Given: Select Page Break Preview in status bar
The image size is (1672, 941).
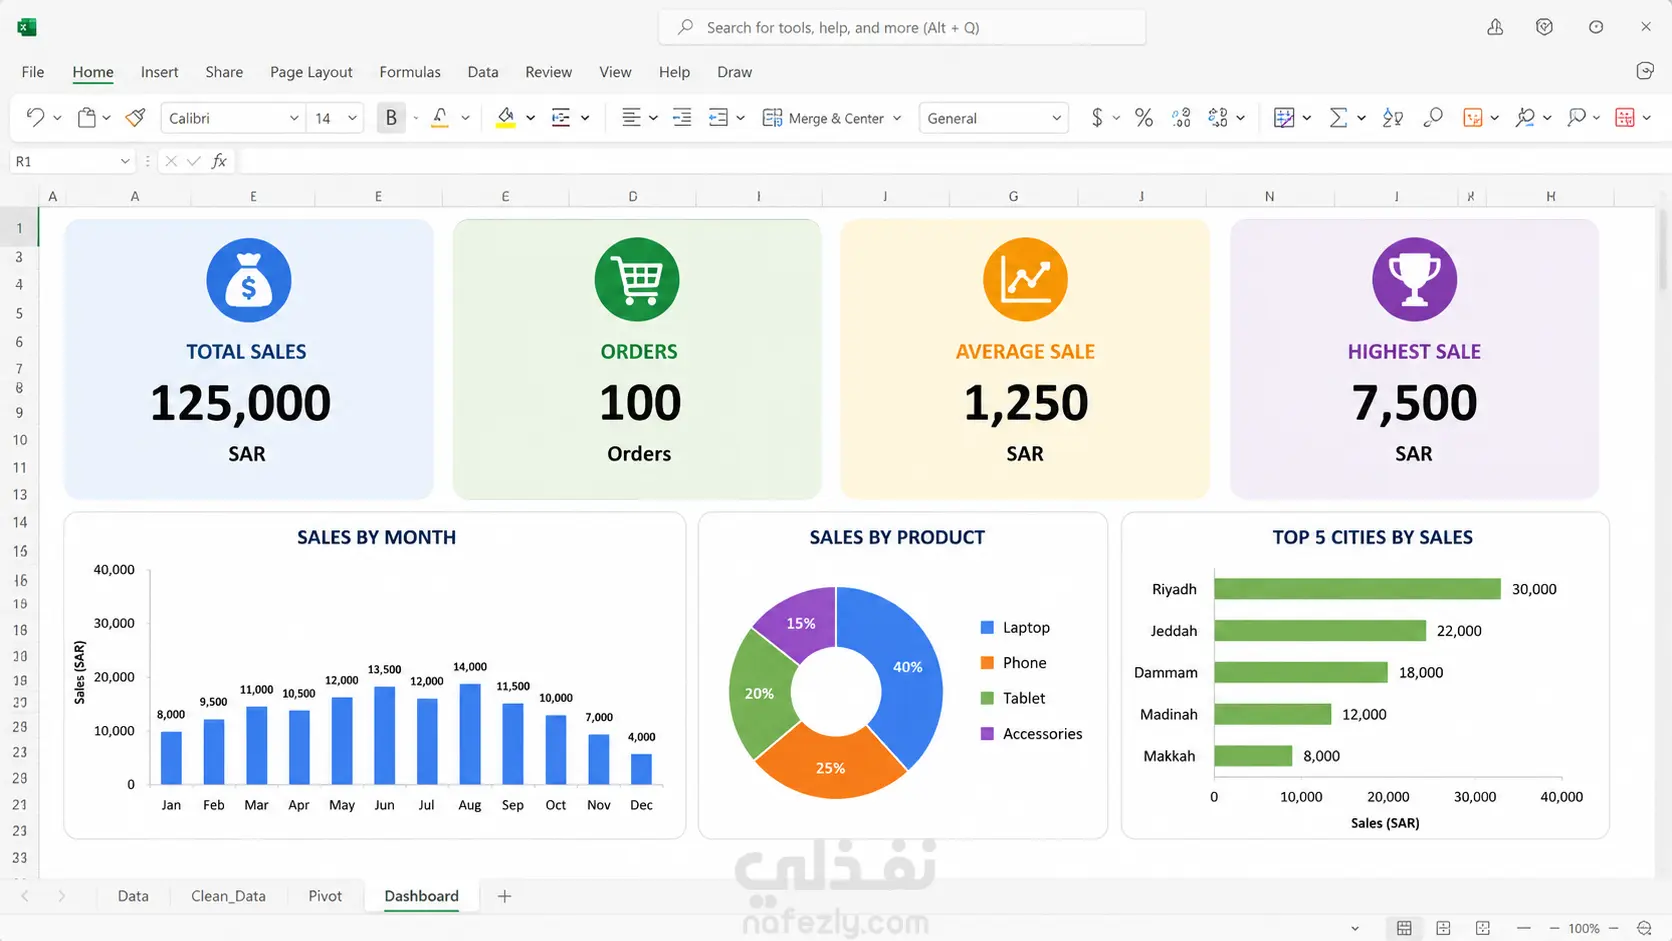Looking at the screenshot, I should pos(1483,928).
